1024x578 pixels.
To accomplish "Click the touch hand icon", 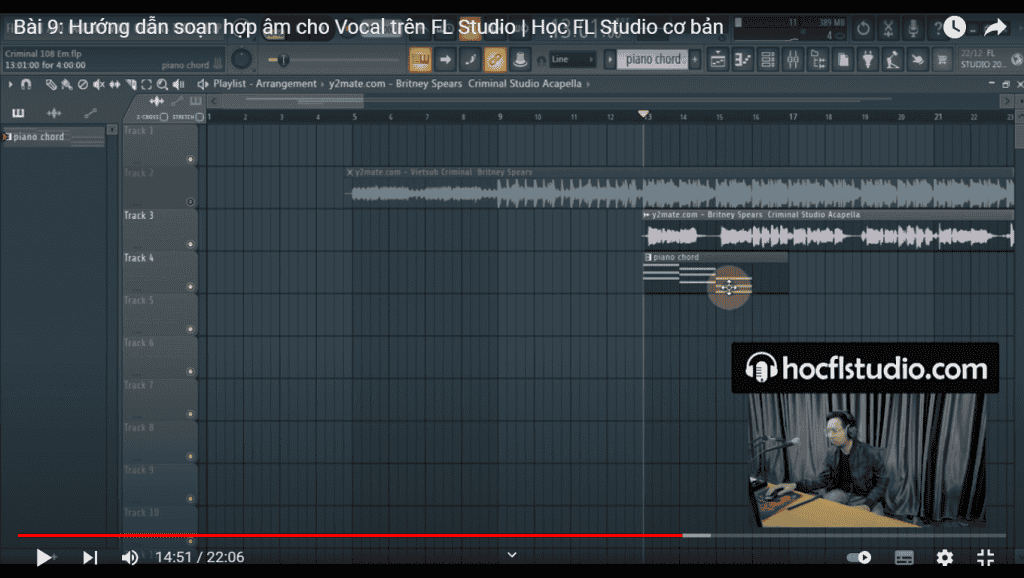I will [x=918, y=60].
